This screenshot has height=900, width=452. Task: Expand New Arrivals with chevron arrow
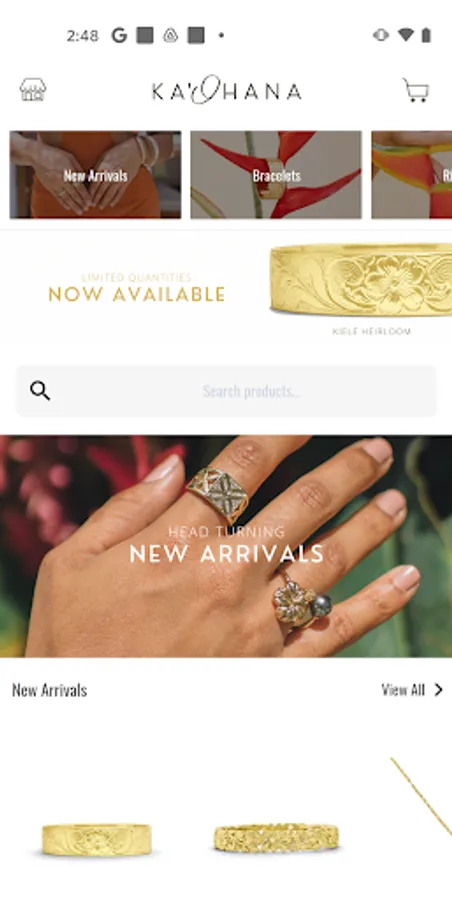tap(438, 689)
